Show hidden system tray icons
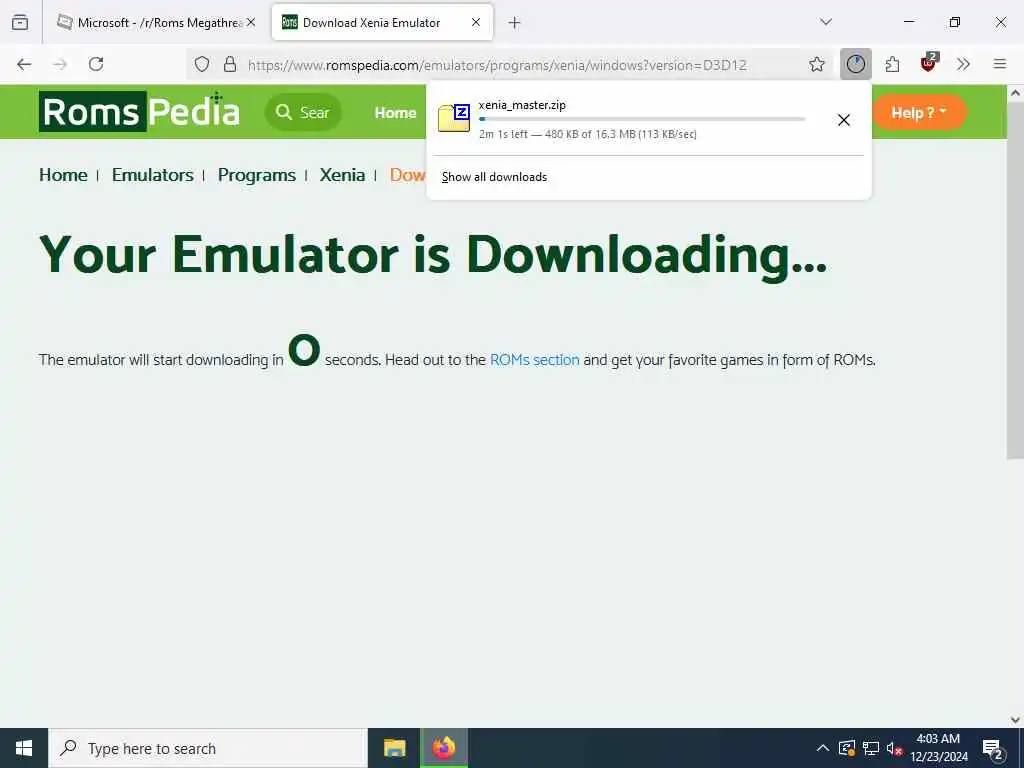Screen dimensions: 1024x768 point(823,748)
